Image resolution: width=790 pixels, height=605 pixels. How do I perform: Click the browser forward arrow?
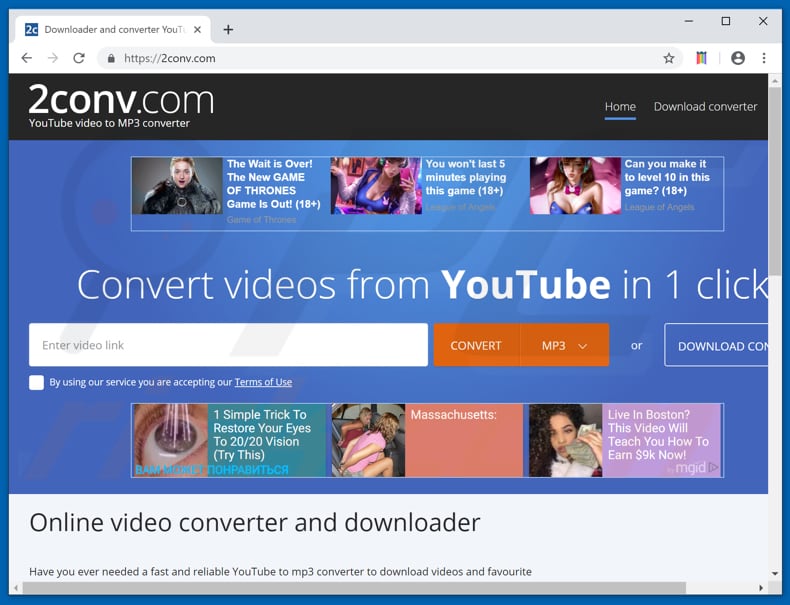click(53, 58)
